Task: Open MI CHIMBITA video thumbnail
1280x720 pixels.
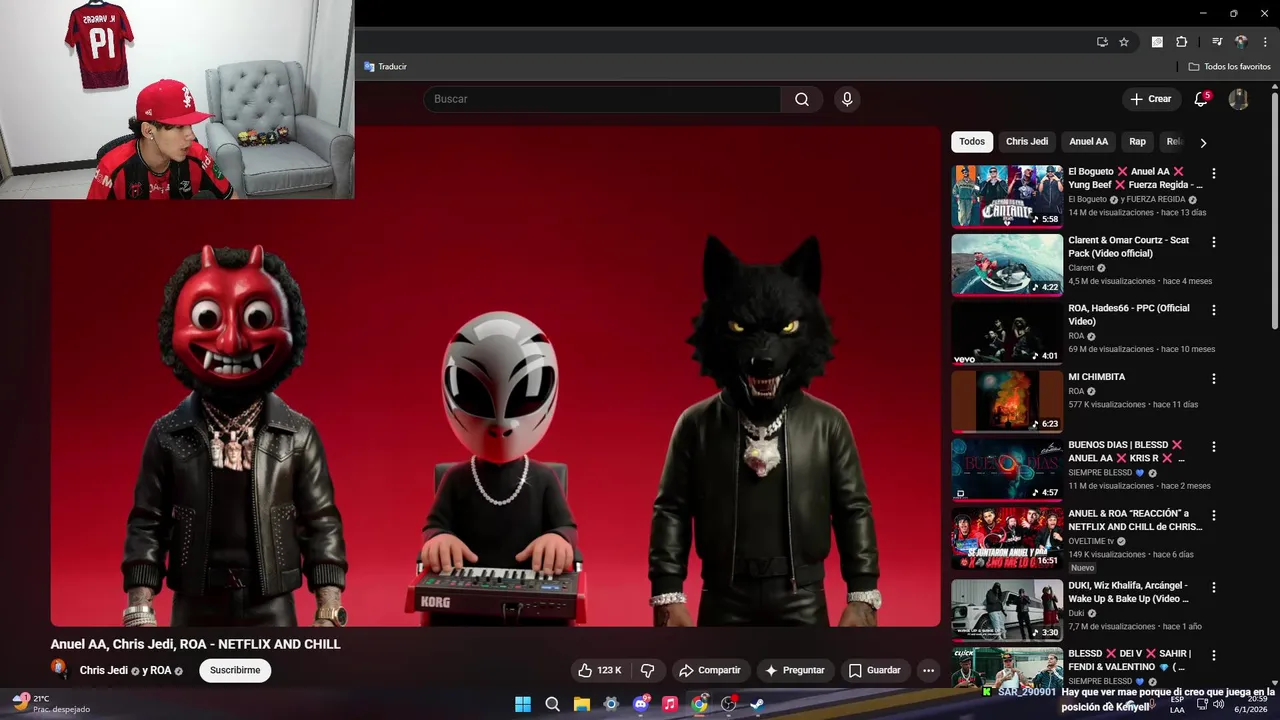Action: click(x=1007, y=402)
